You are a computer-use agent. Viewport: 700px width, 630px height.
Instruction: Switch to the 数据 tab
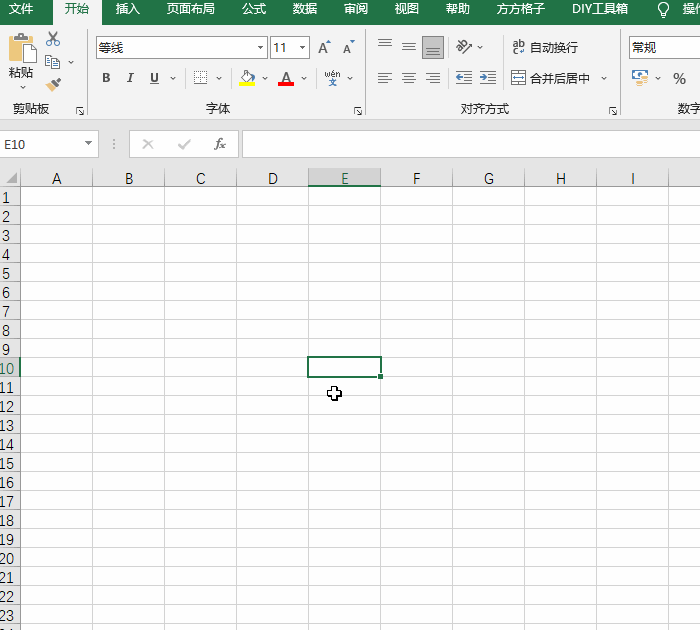[305, 8]
